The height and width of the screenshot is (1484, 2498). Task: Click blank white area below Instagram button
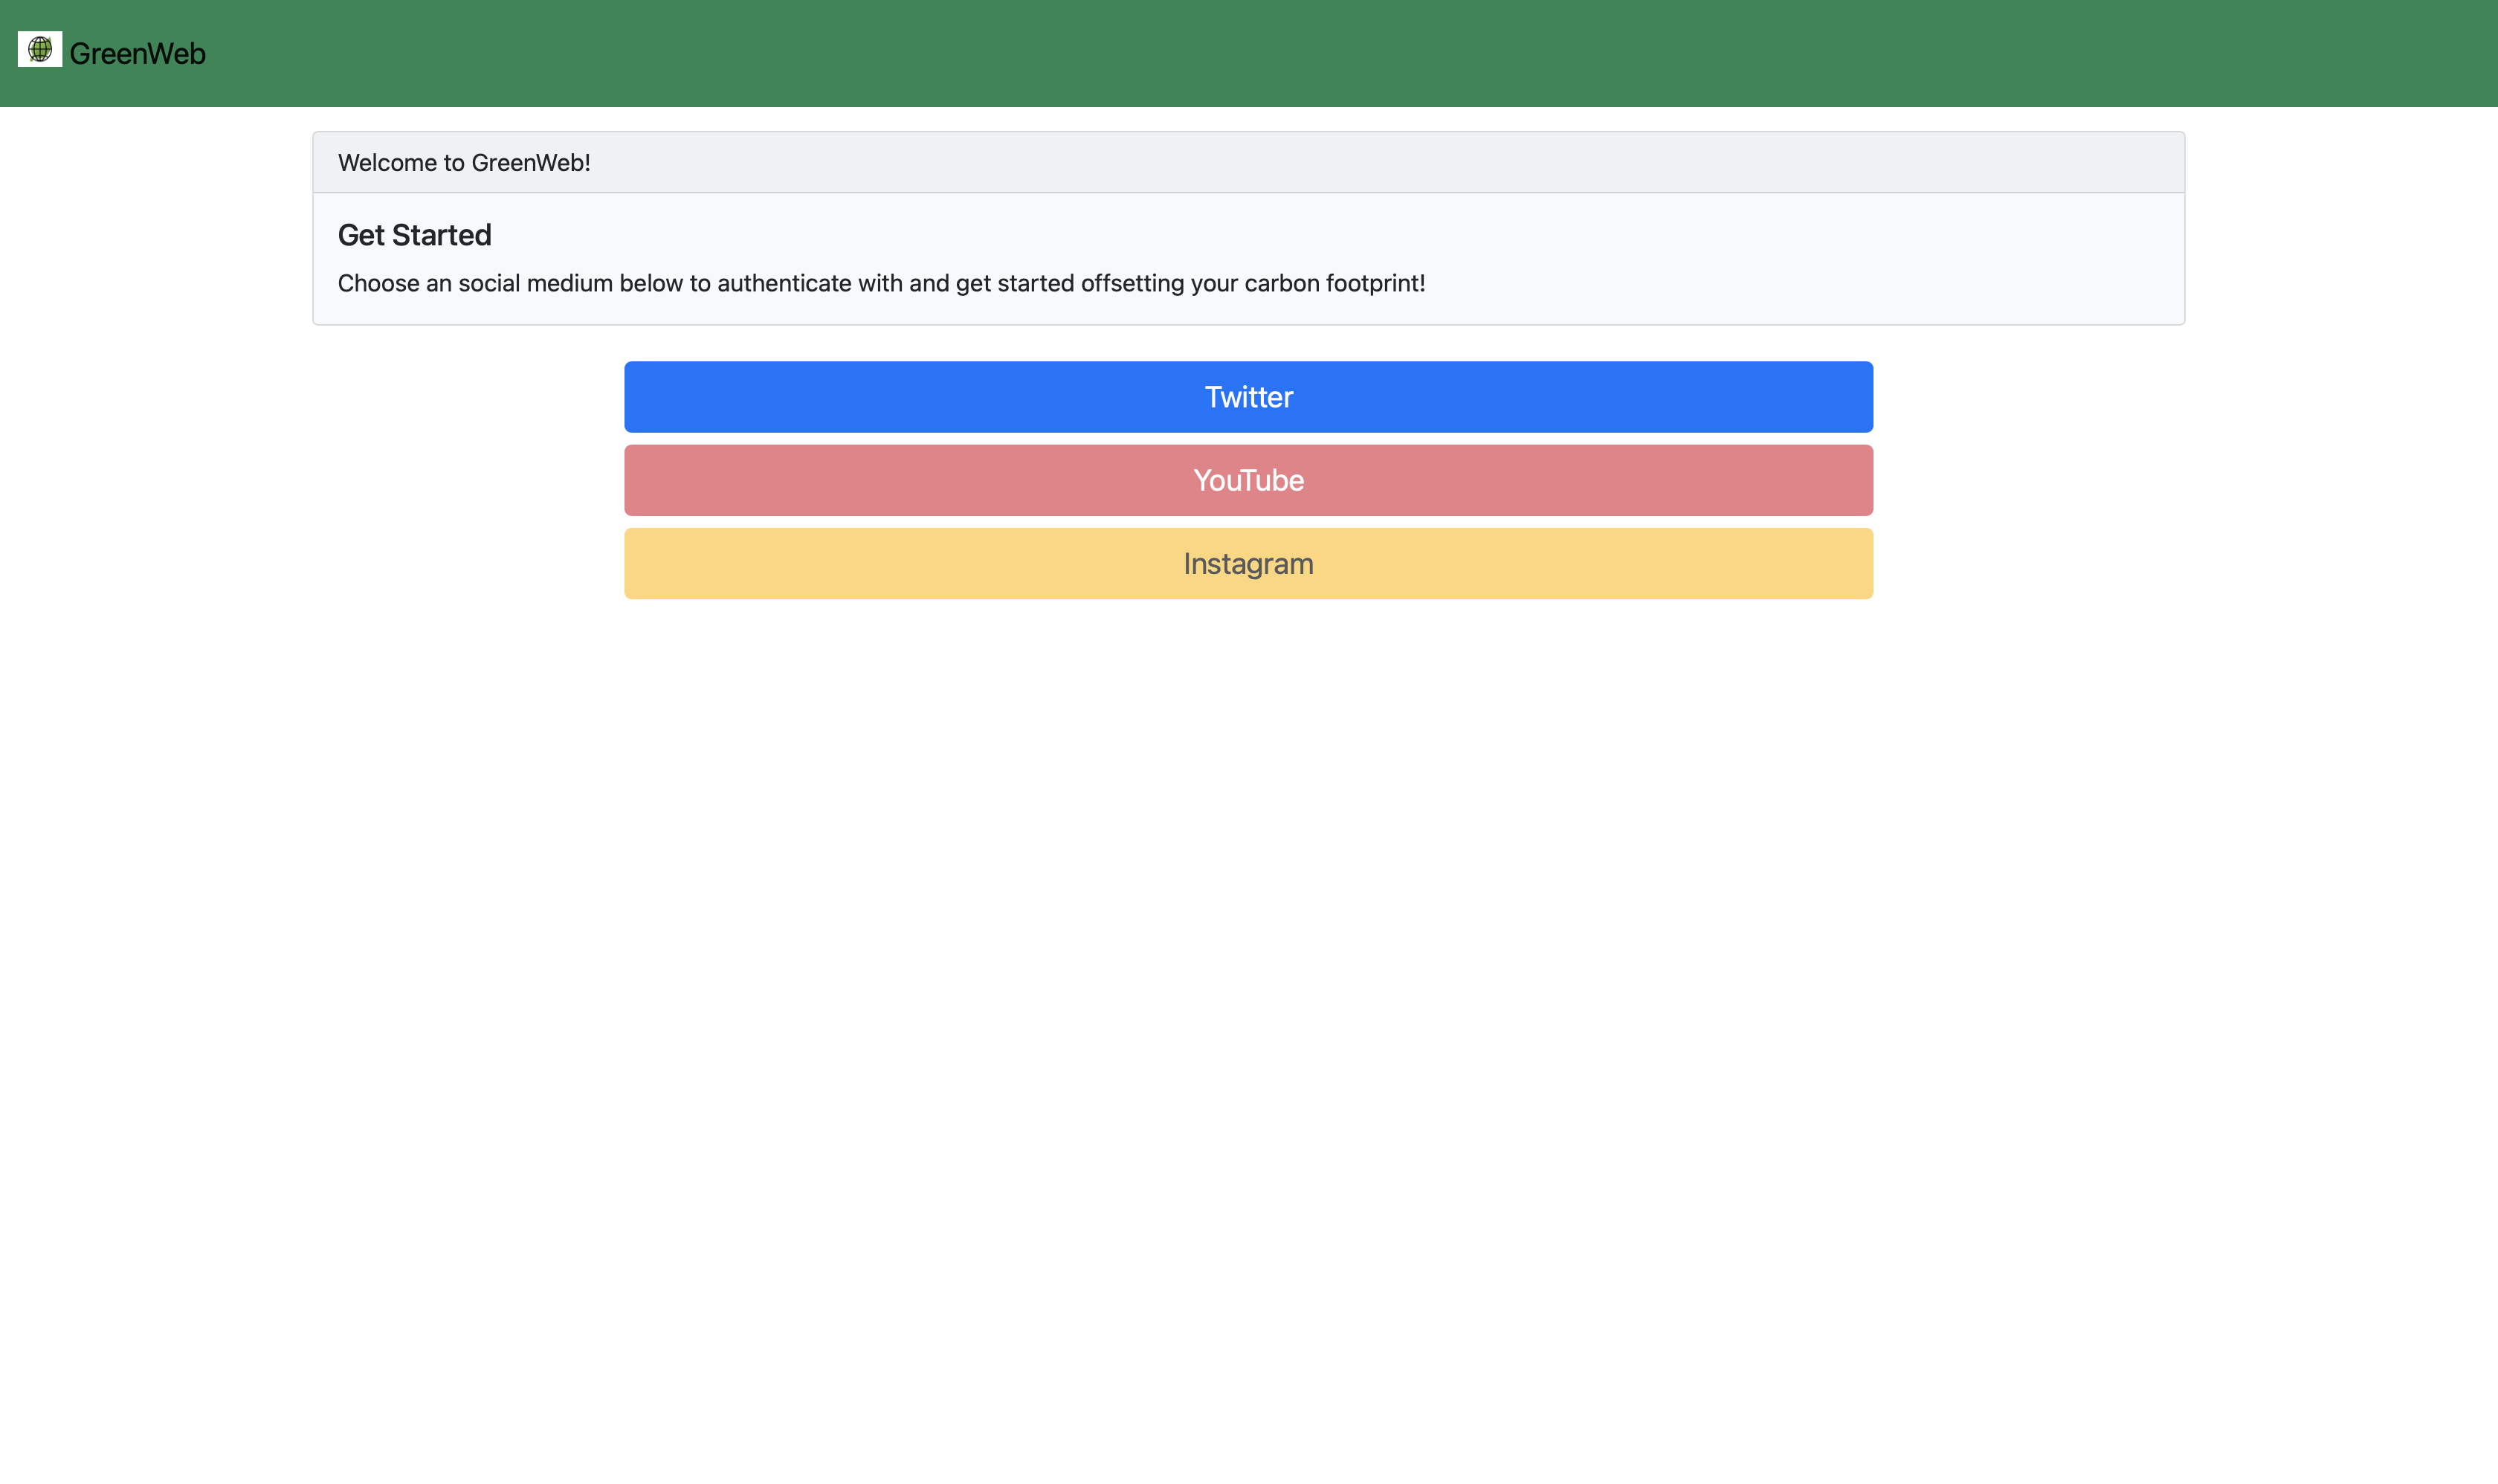click(1248, 900)
